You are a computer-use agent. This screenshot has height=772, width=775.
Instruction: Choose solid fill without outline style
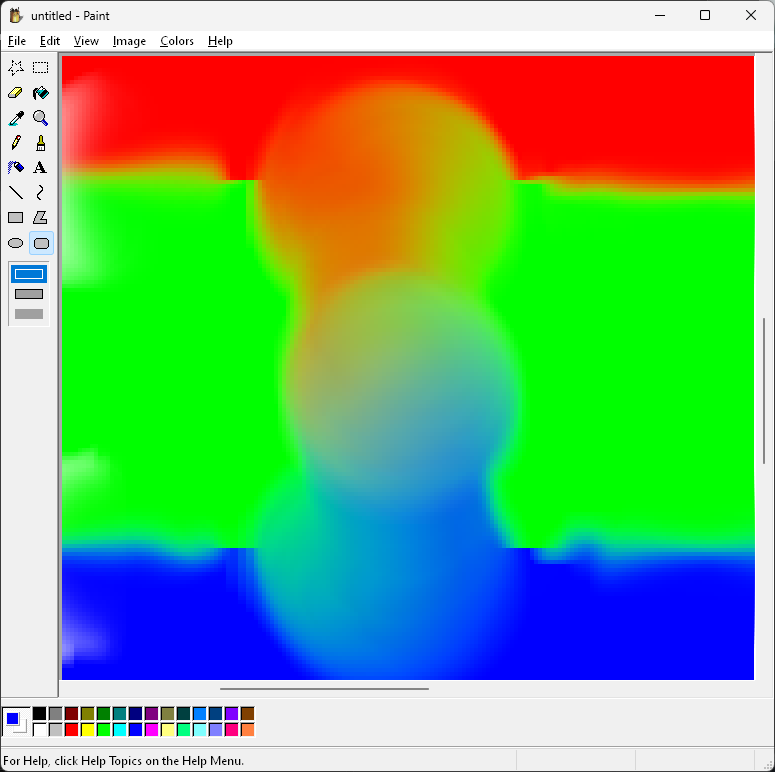point(29,314)
